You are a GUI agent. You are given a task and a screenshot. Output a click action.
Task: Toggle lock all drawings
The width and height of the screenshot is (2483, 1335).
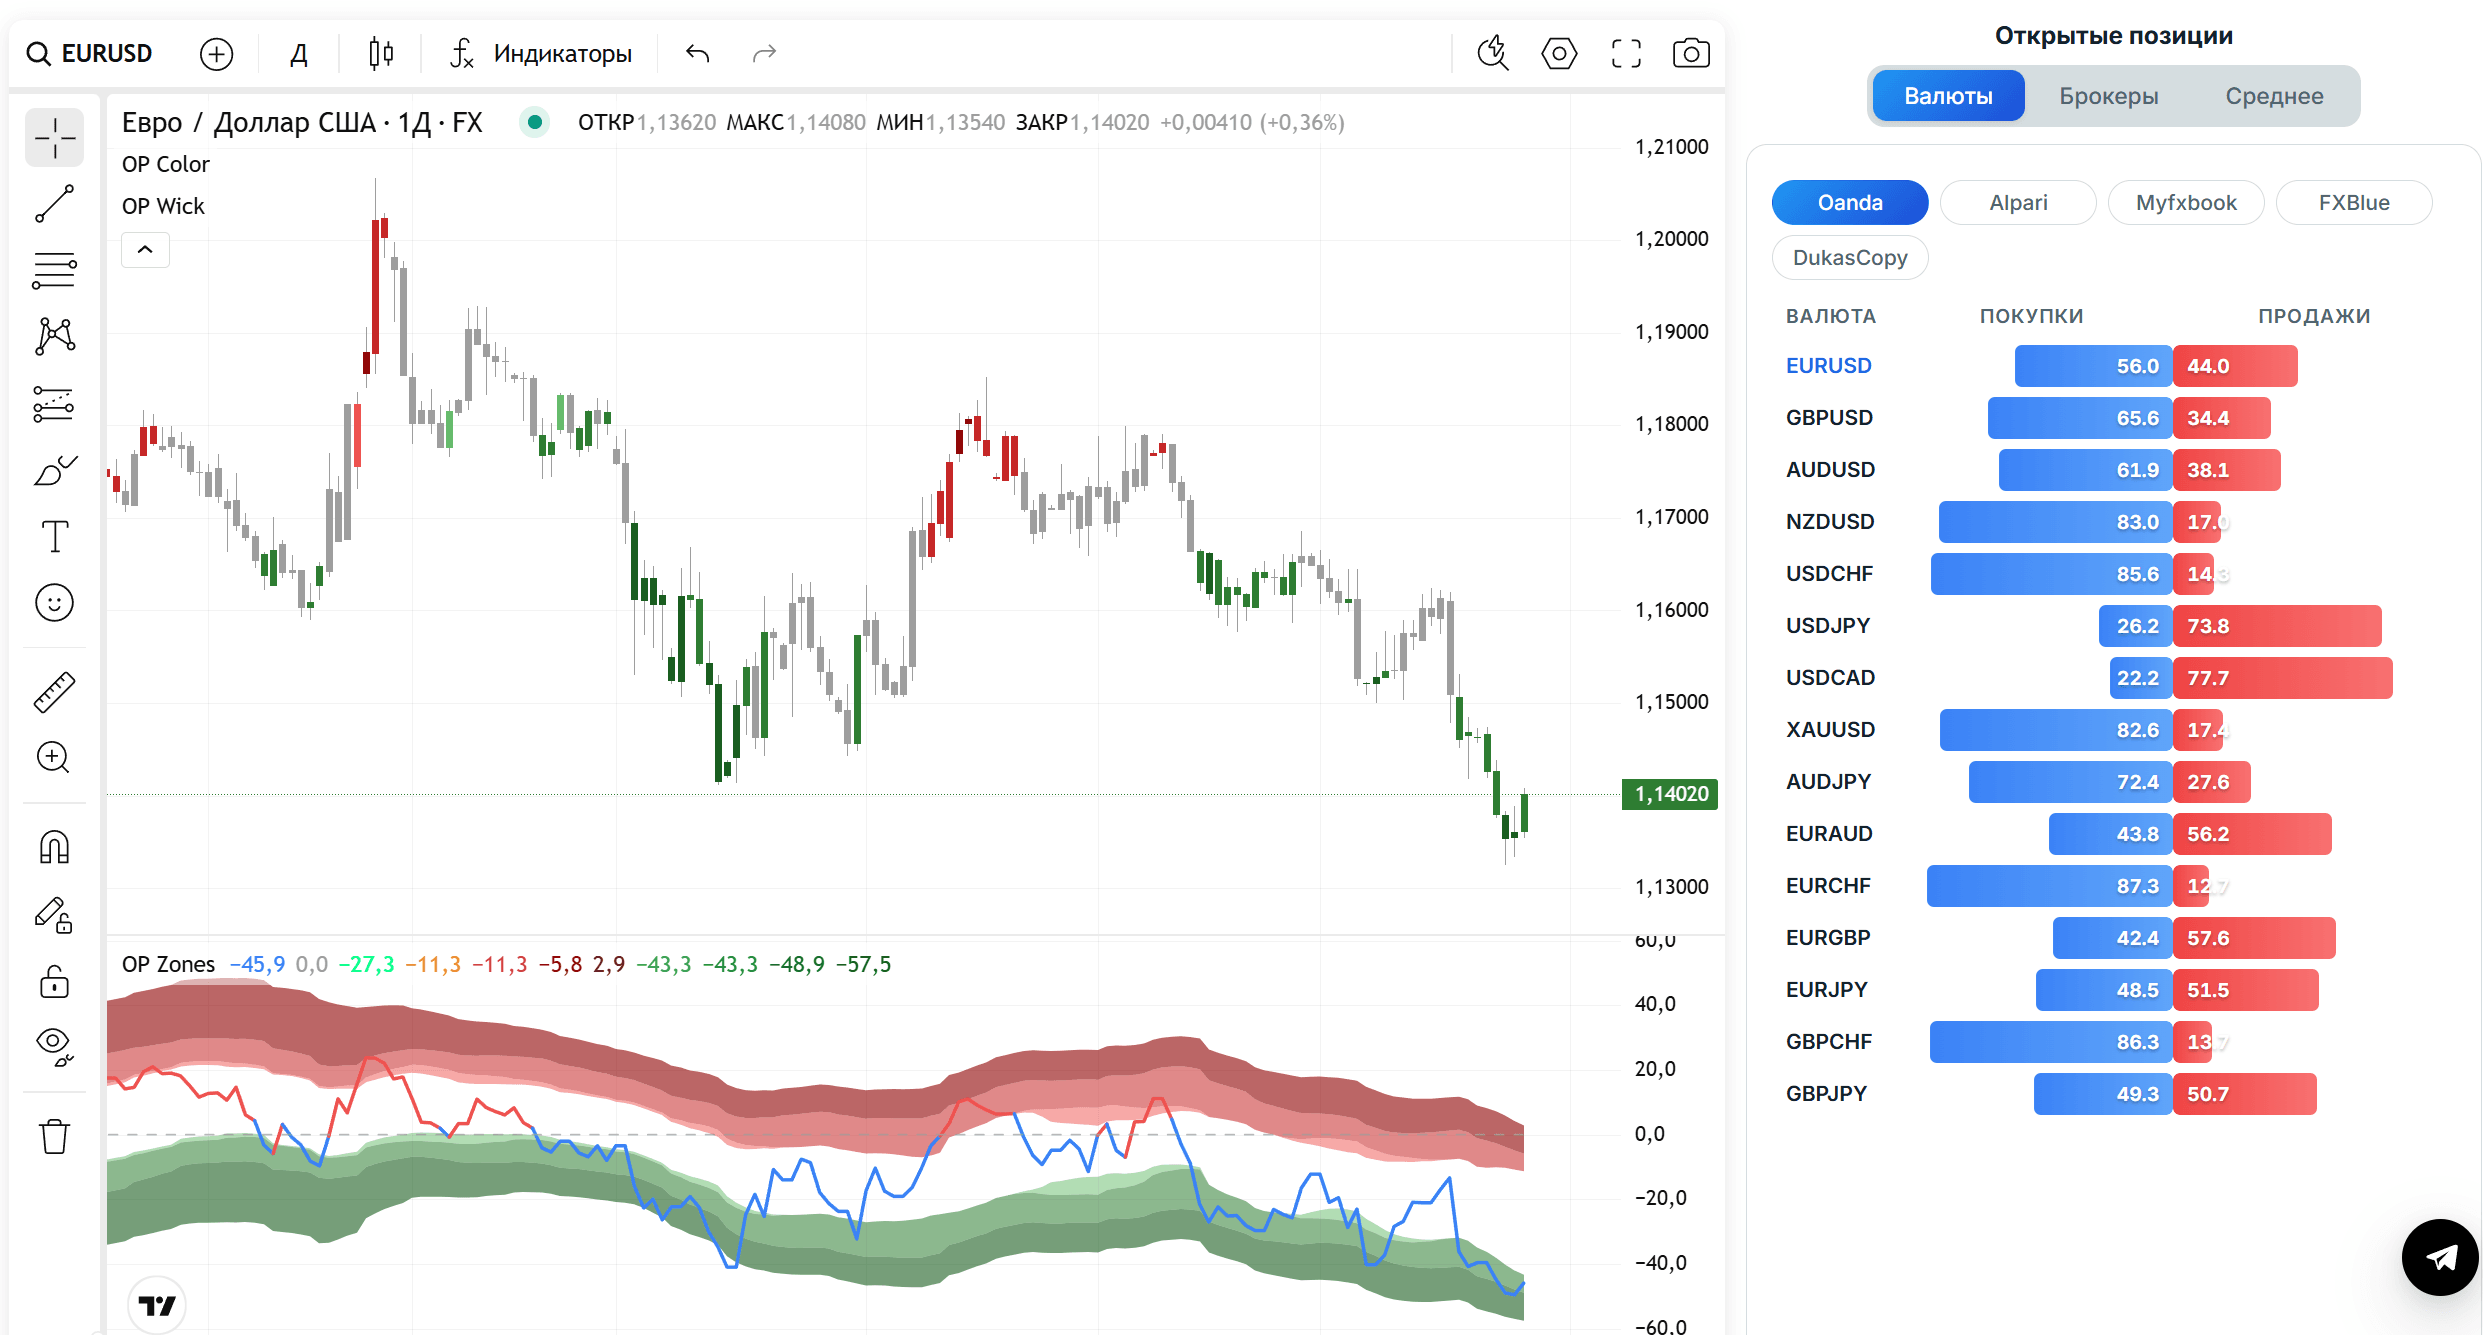click(54, 982)
